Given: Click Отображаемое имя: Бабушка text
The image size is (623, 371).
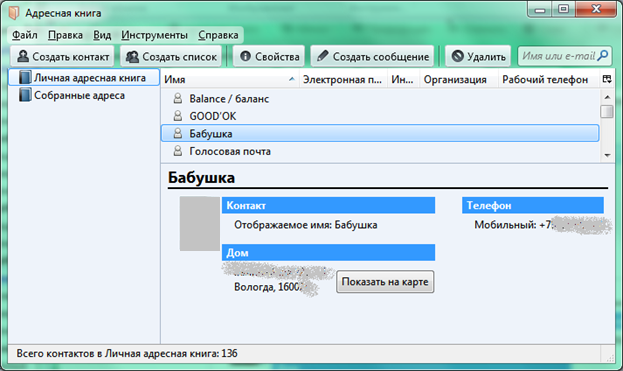Looking at the screenshot, I should (306, 225).
